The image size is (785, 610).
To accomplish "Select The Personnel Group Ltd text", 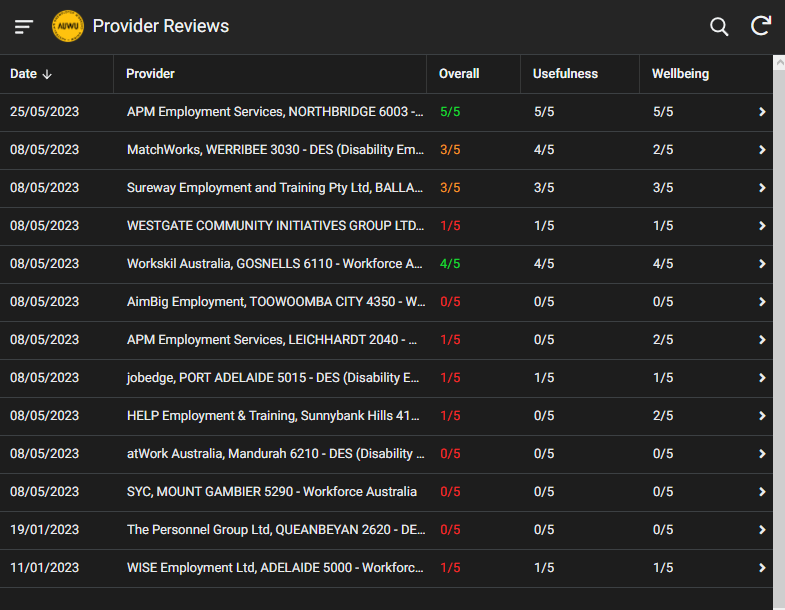I will click(x=276, y=530).
